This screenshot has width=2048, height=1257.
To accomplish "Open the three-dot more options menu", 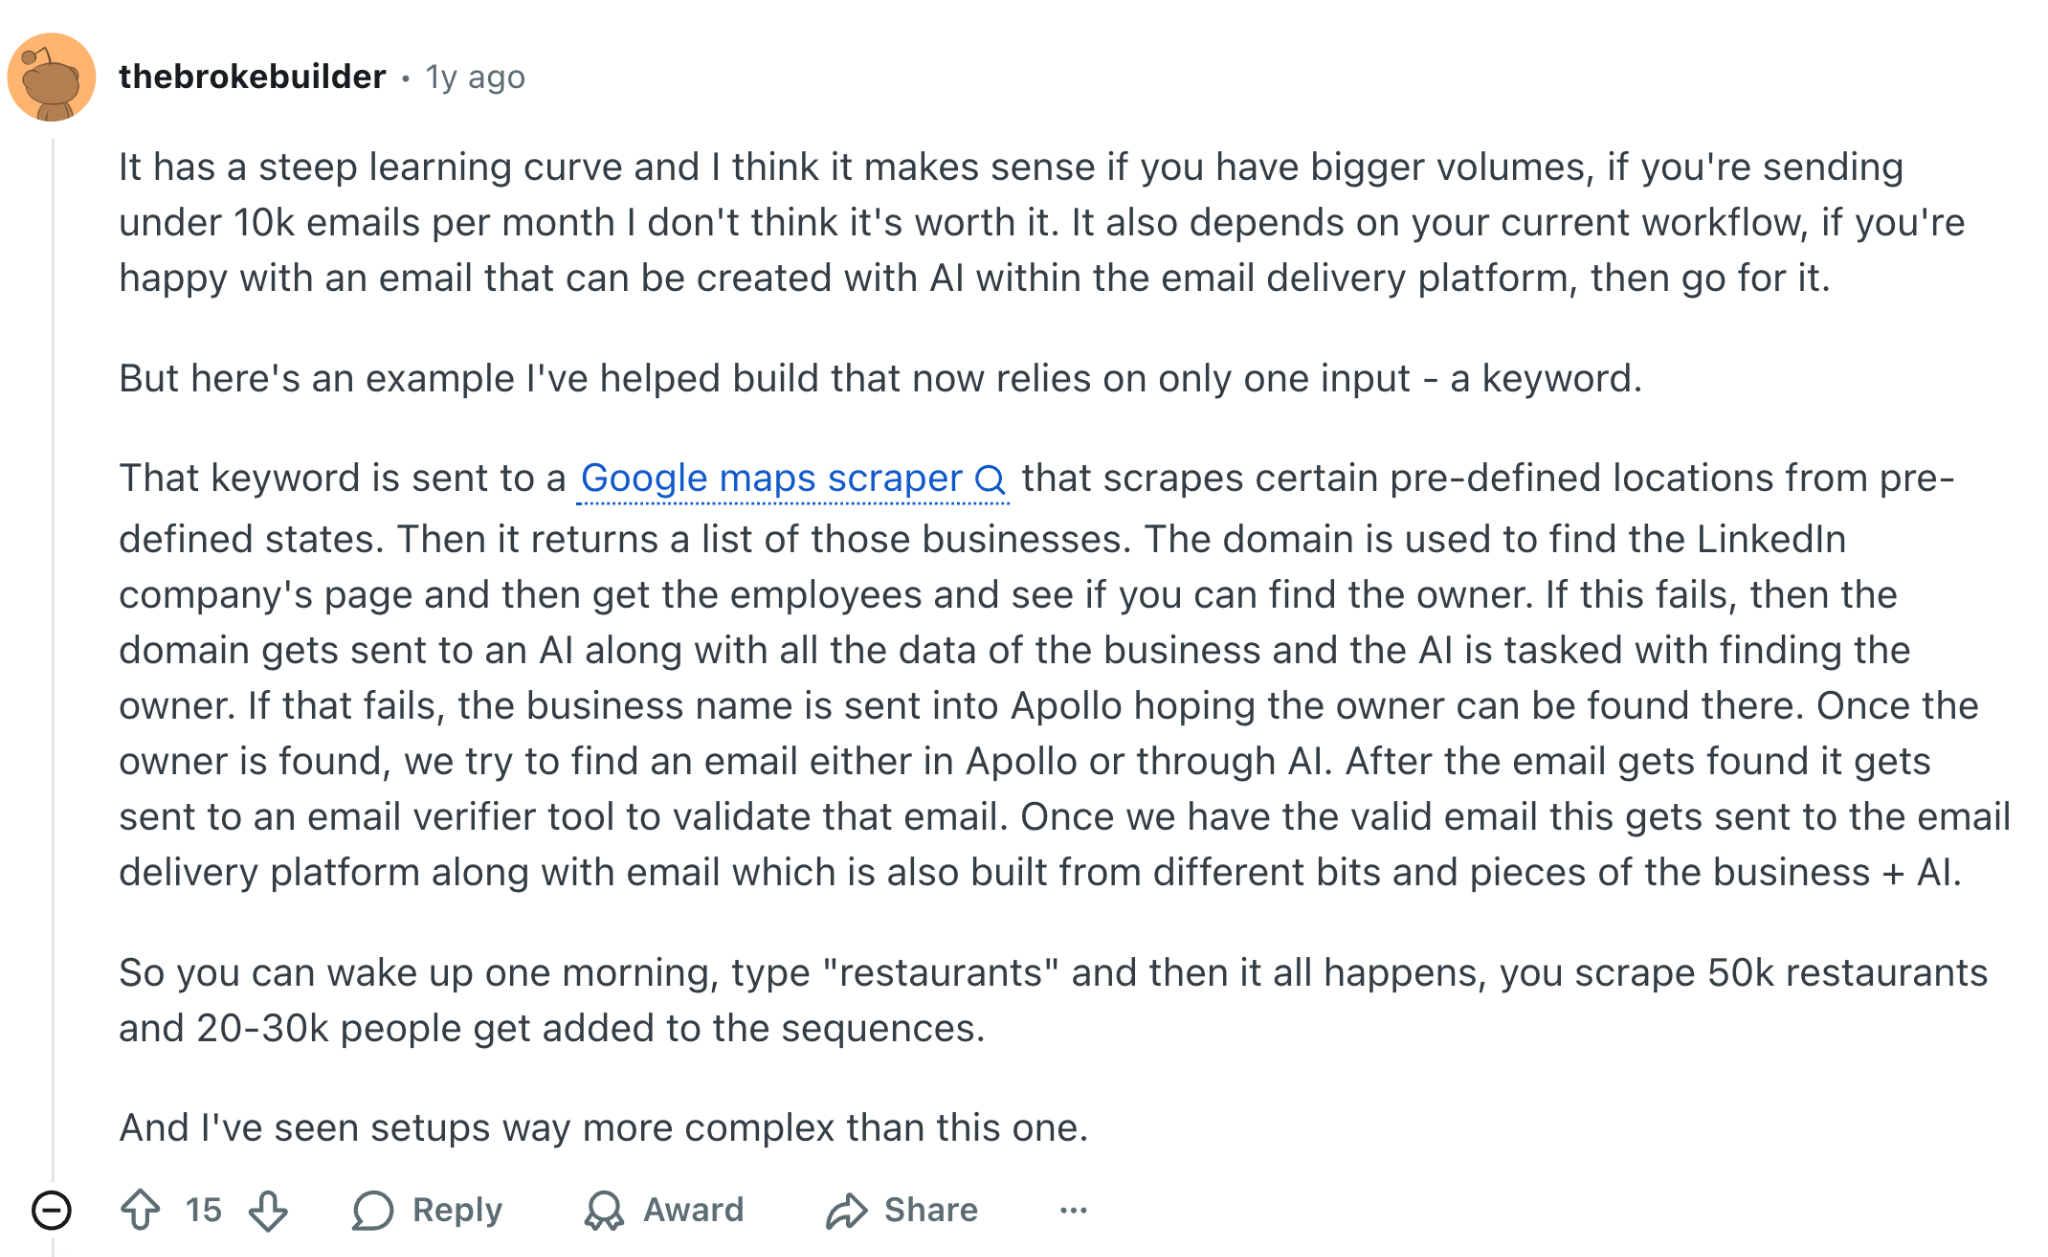I will click(1073, 1210).
